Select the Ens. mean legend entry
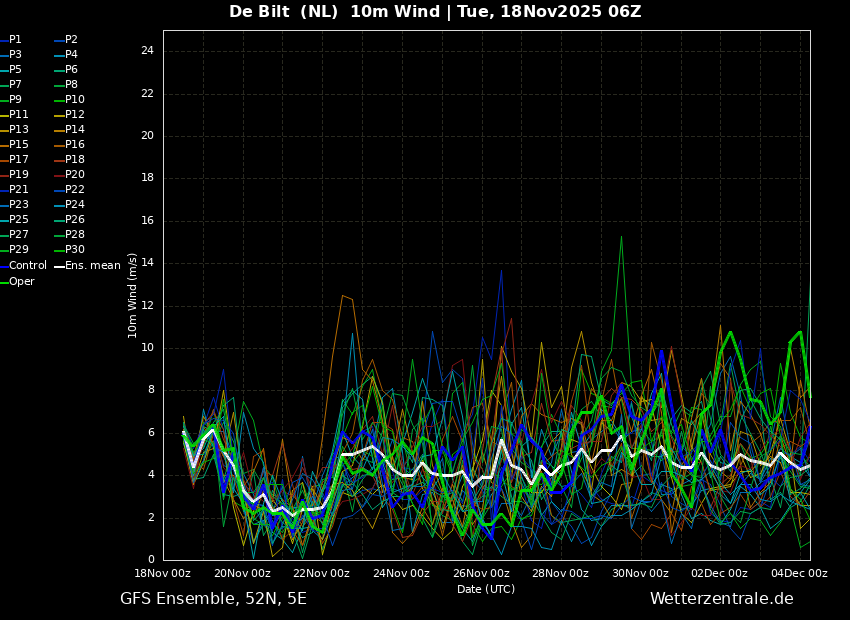The height and width of the screenshot is (620, 850). click(88, 266)
